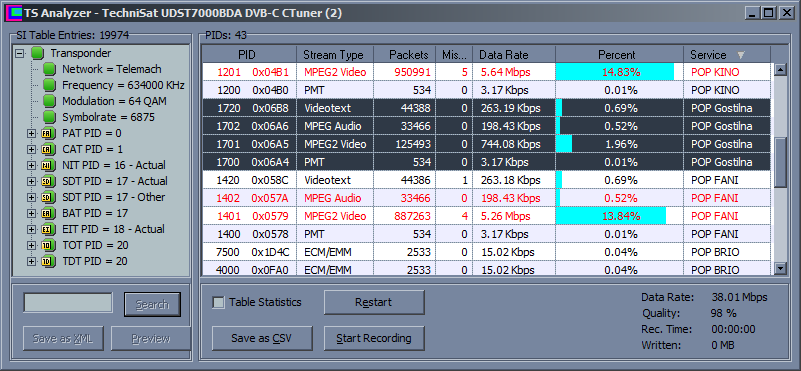Screen dimensions: 801x371
Task: Click the Preview button
Action: click(x=151, y=338)
